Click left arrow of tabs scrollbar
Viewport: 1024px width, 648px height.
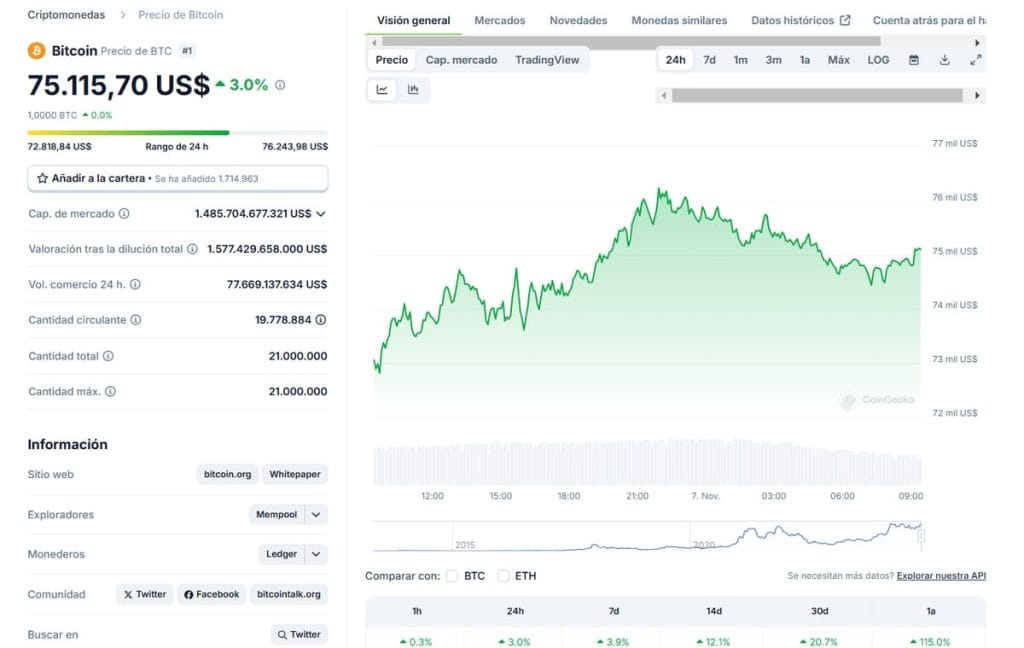click(x=374, y=42)
